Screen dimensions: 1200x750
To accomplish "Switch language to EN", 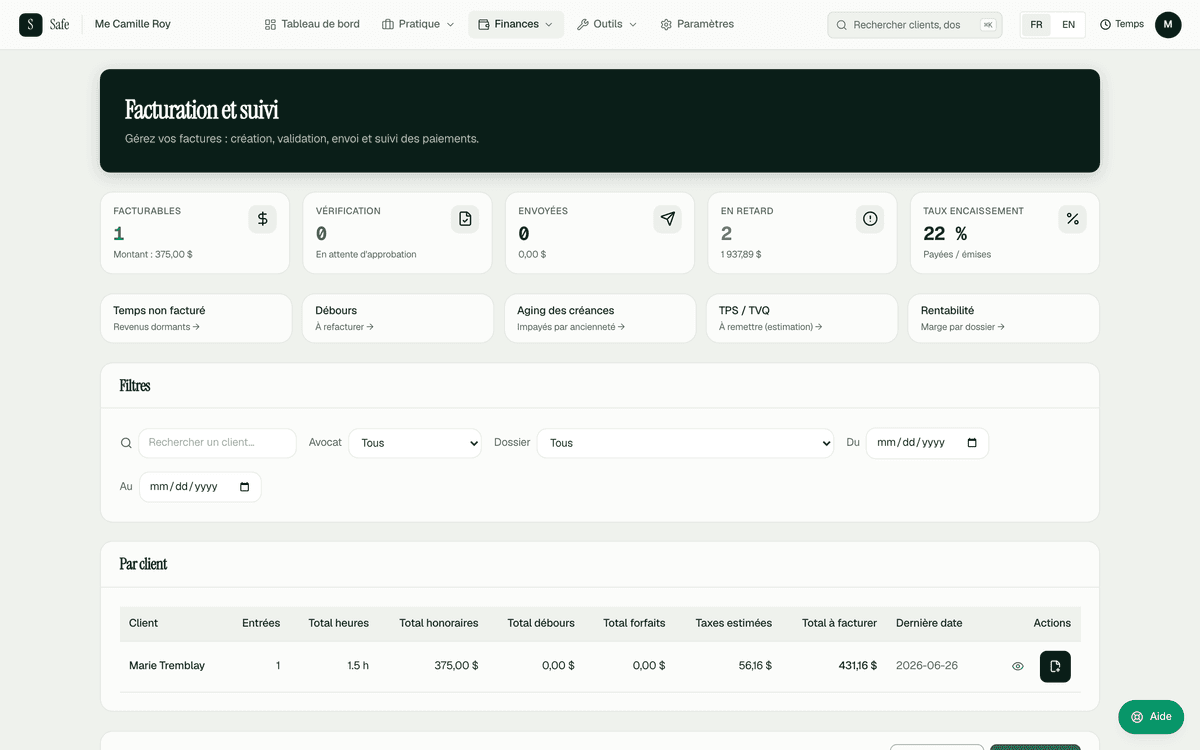I will point(1068,24).
